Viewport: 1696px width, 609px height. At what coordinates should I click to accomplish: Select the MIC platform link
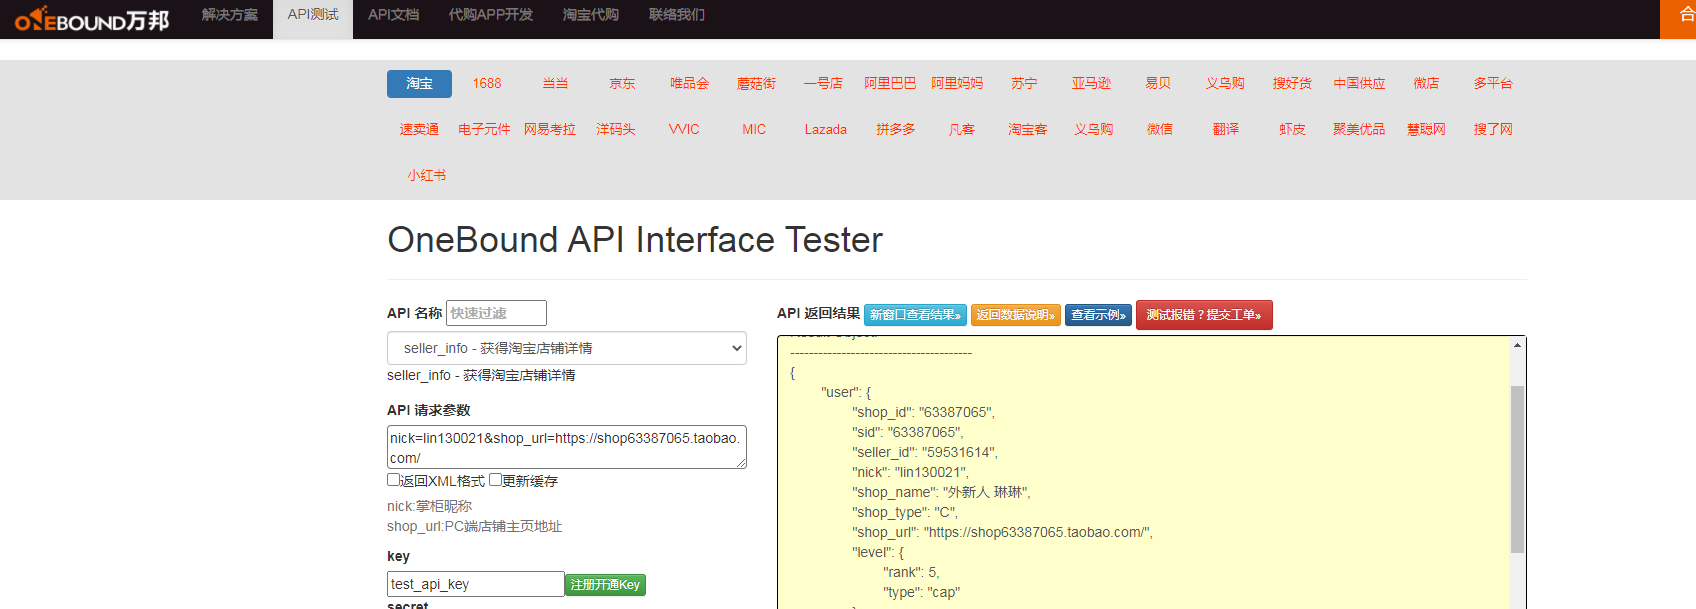[x=754, y=130]
